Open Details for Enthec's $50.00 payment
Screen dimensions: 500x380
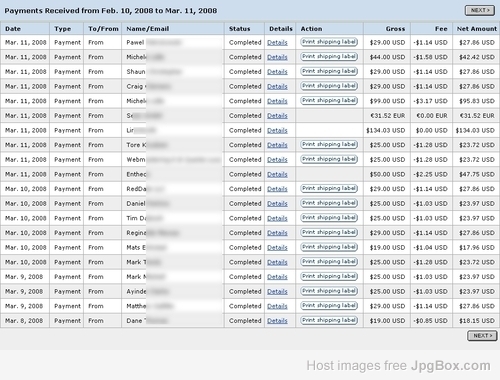click(277, 174)
